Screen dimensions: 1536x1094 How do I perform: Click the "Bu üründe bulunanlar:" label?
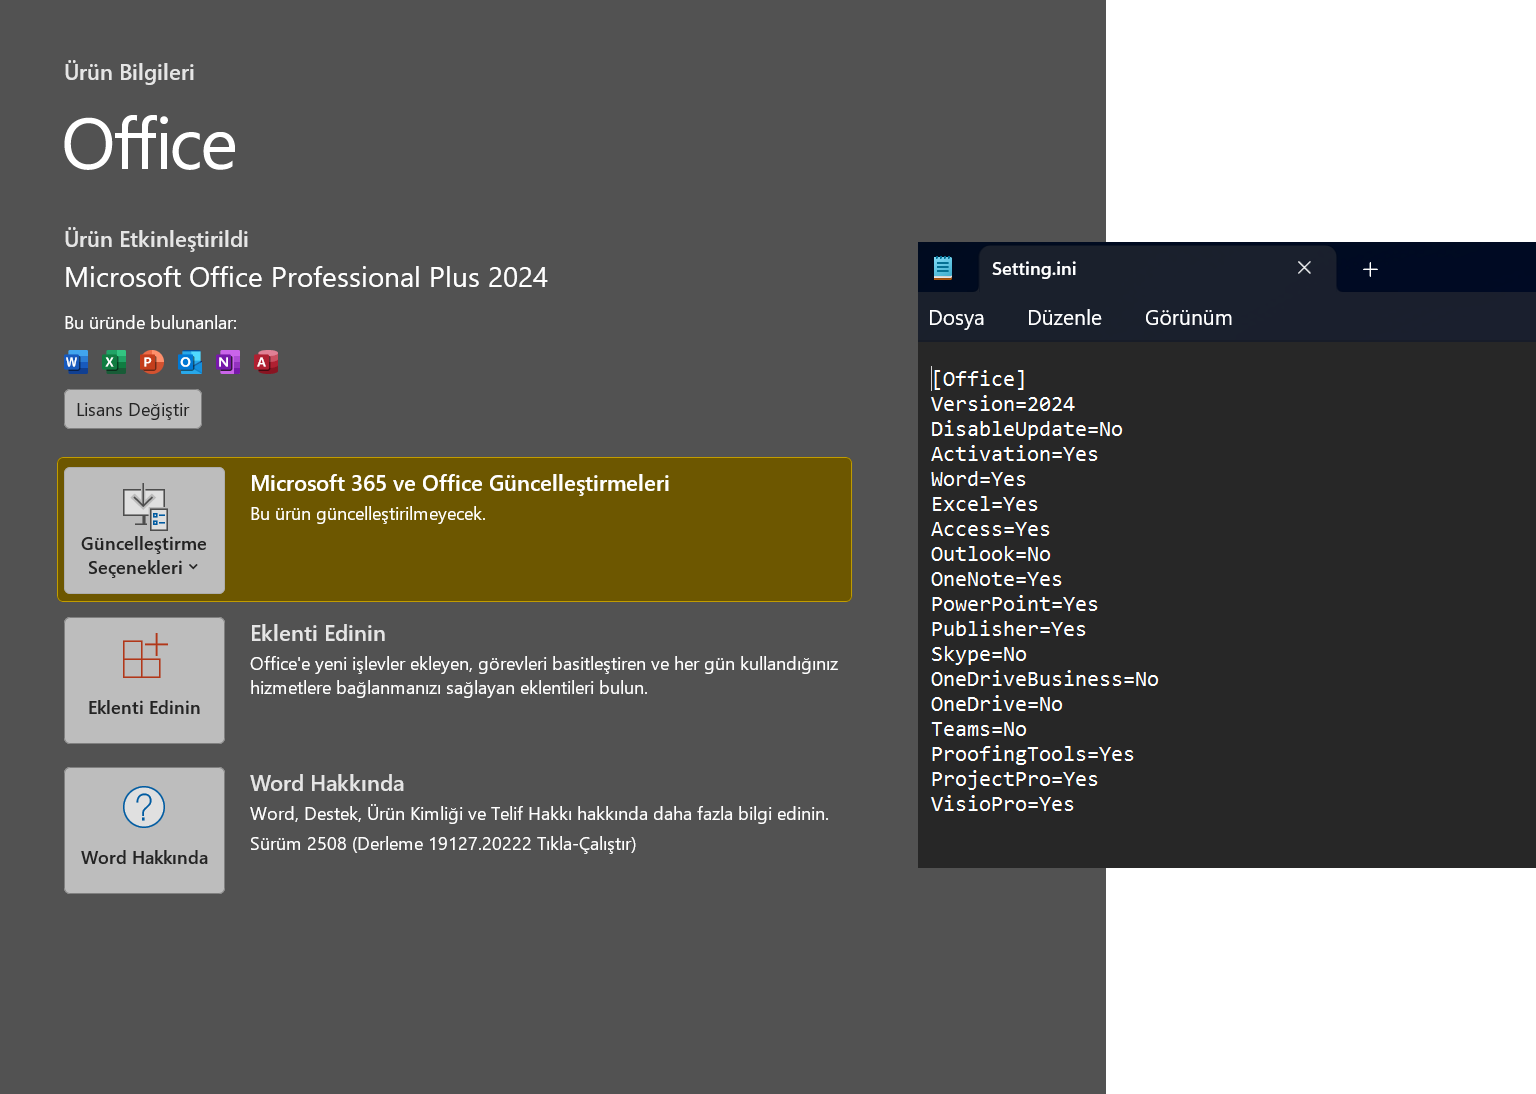tap(151, 323)
